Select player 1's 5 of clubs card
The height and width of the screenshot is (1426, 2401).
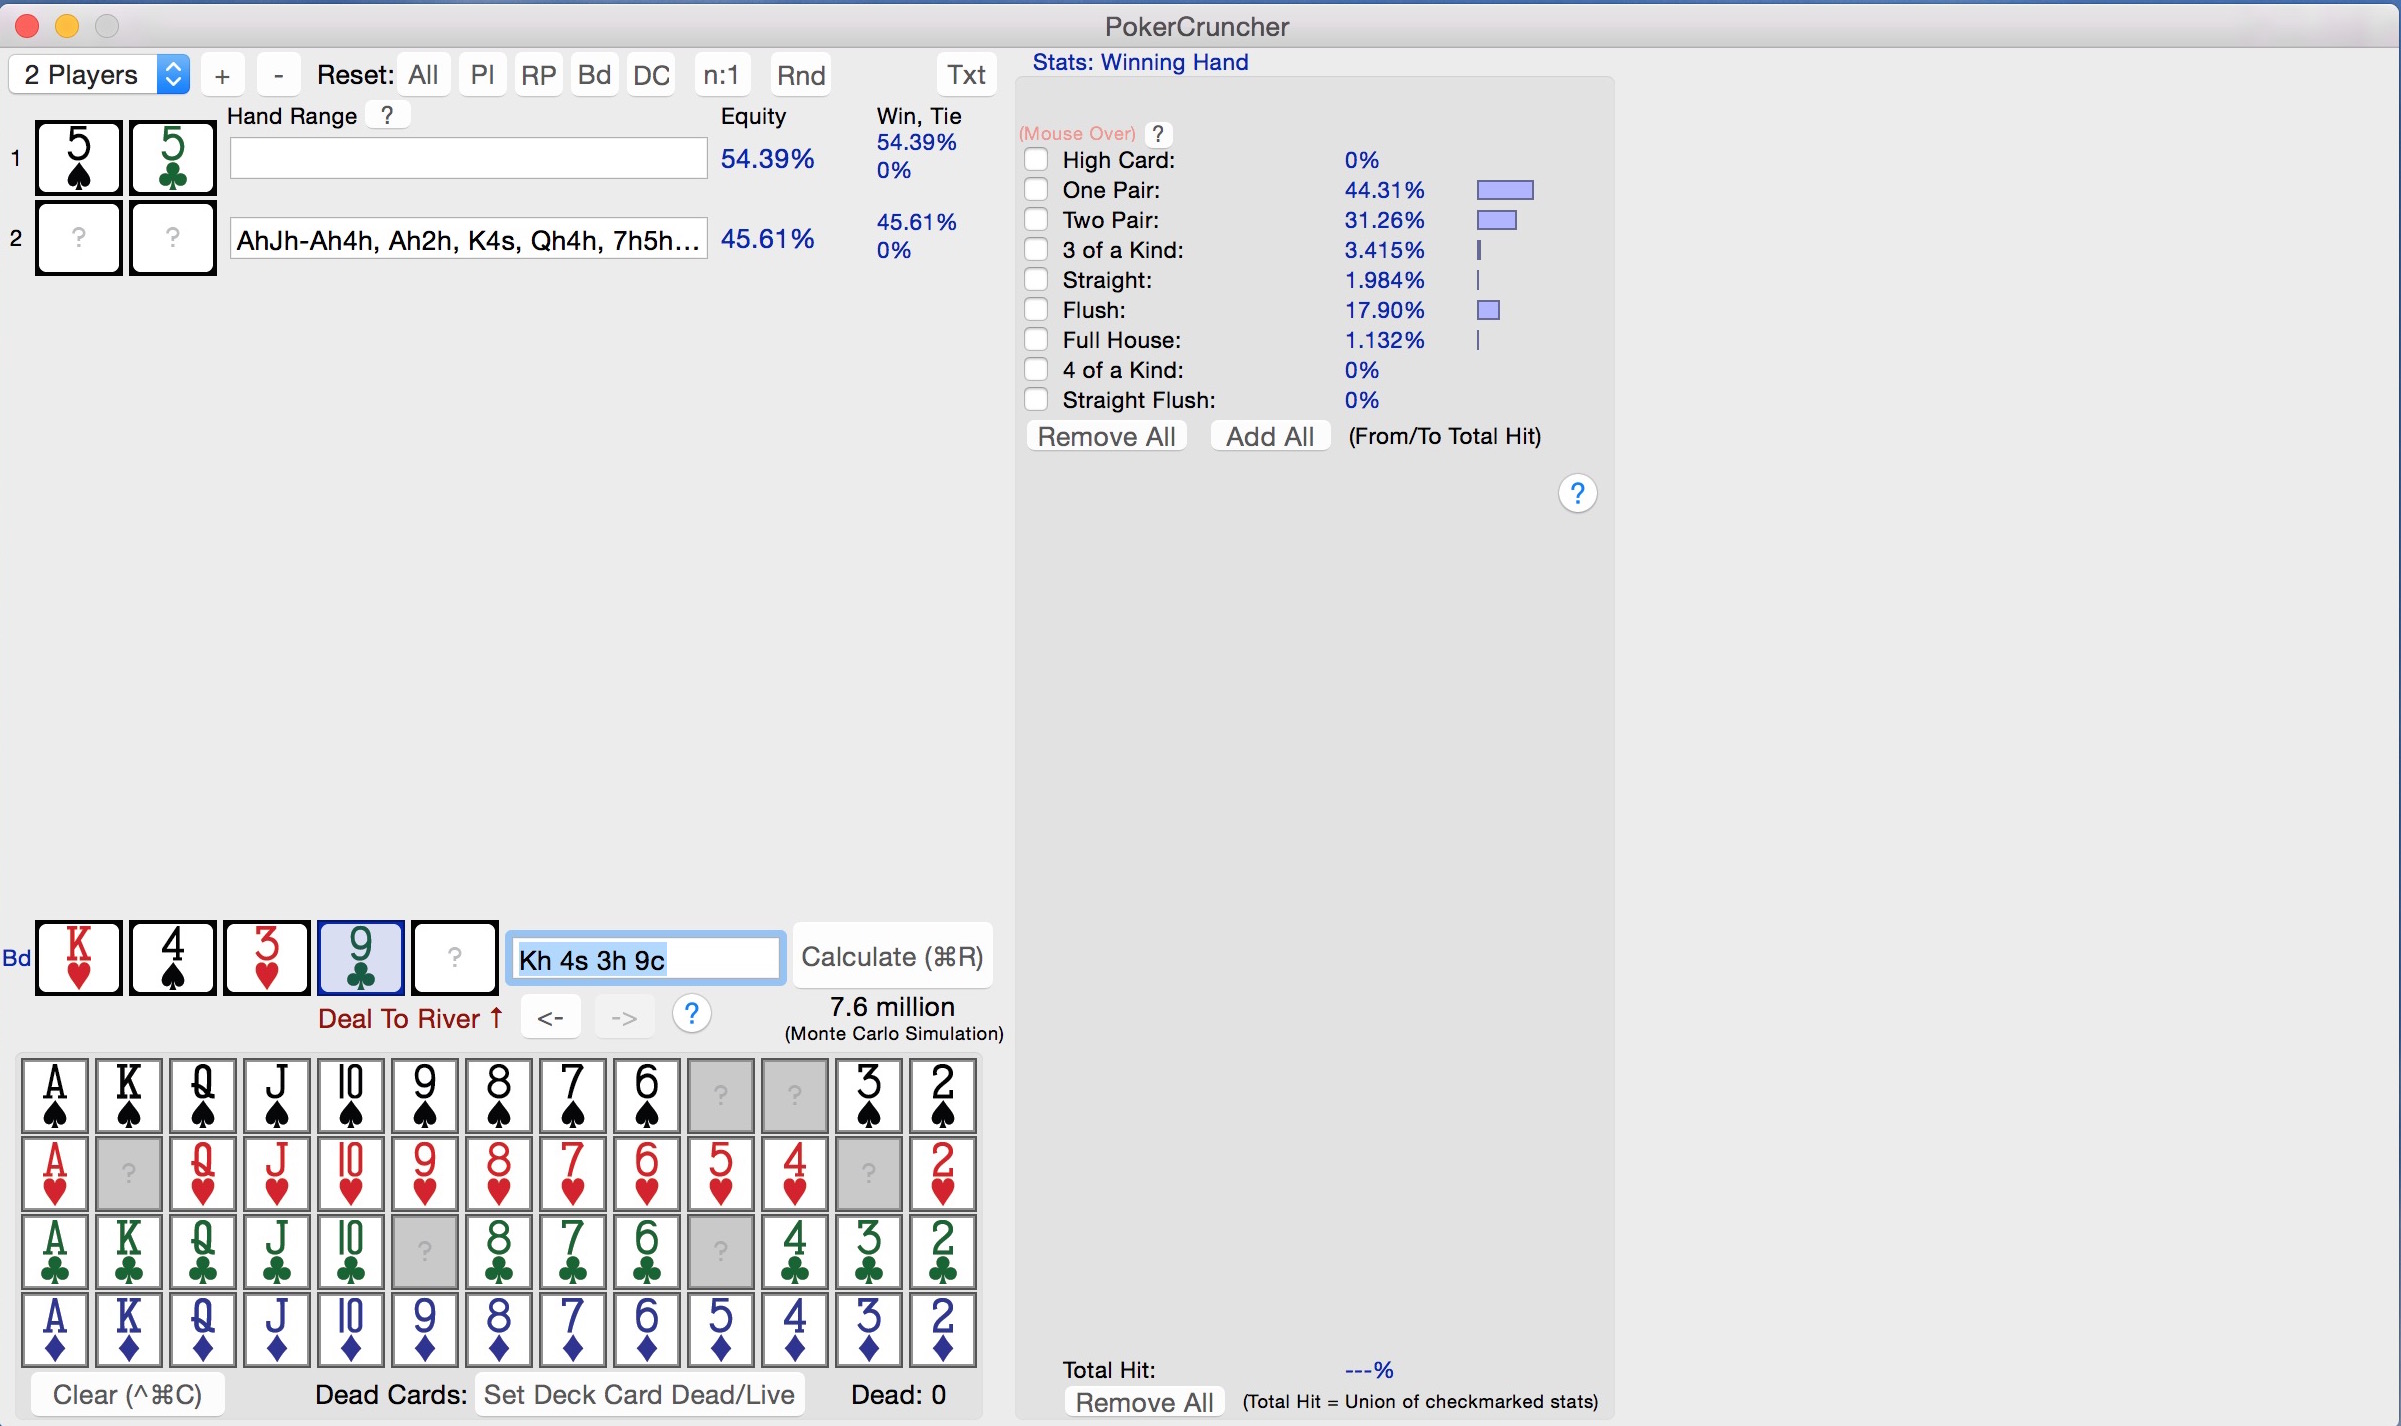point(173,158)
